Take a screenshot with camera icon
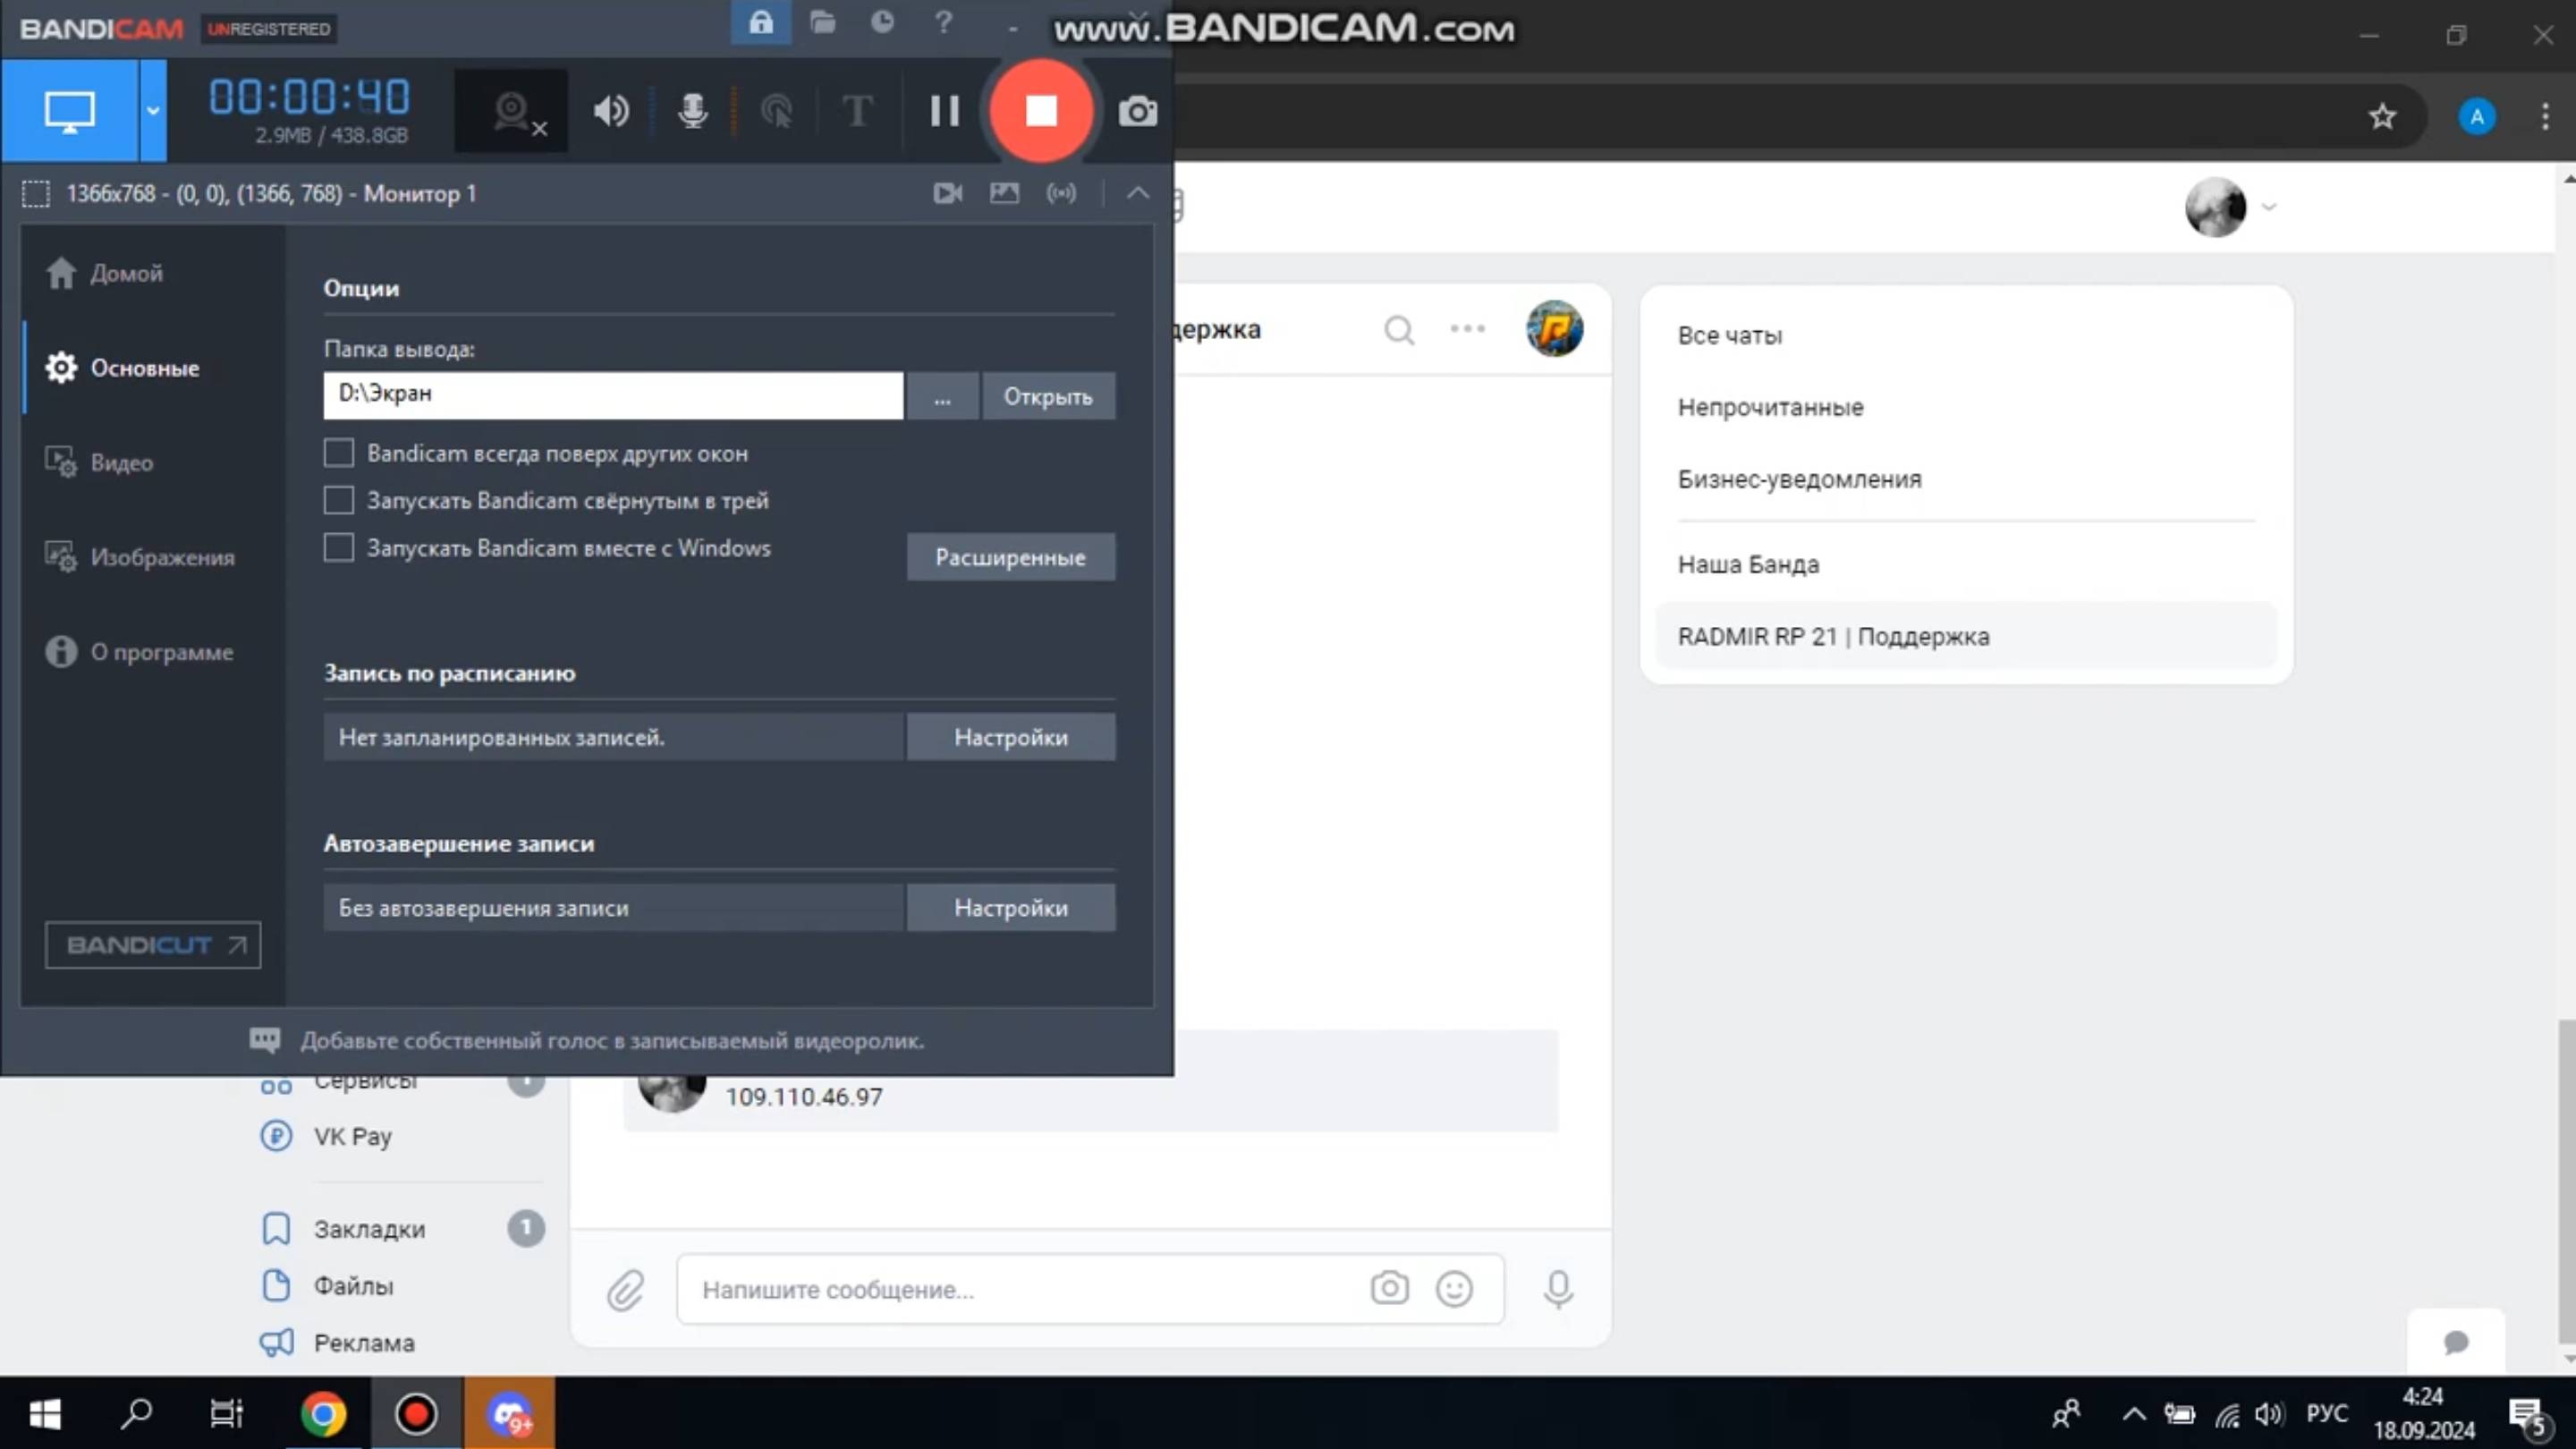 coord(1137,111)
